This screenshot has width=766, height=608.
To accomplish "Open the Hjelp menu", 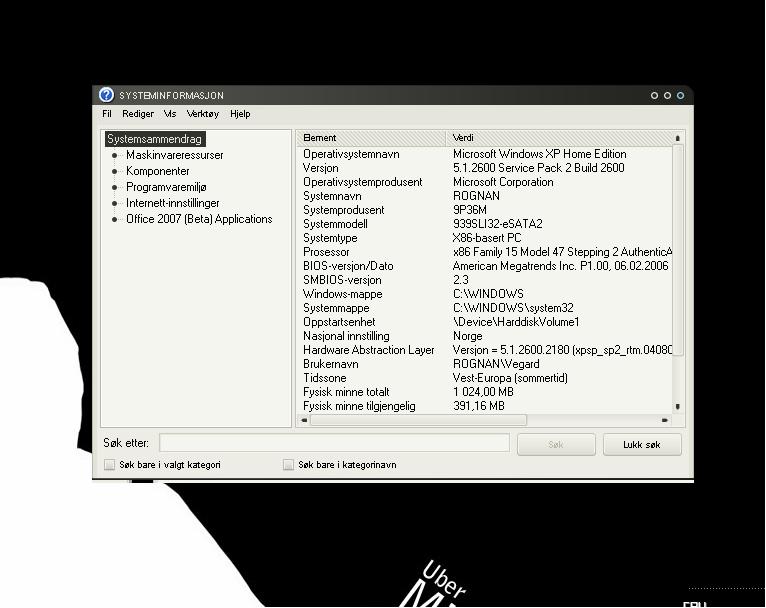I will pyautogui.click(x=240, y=114).
